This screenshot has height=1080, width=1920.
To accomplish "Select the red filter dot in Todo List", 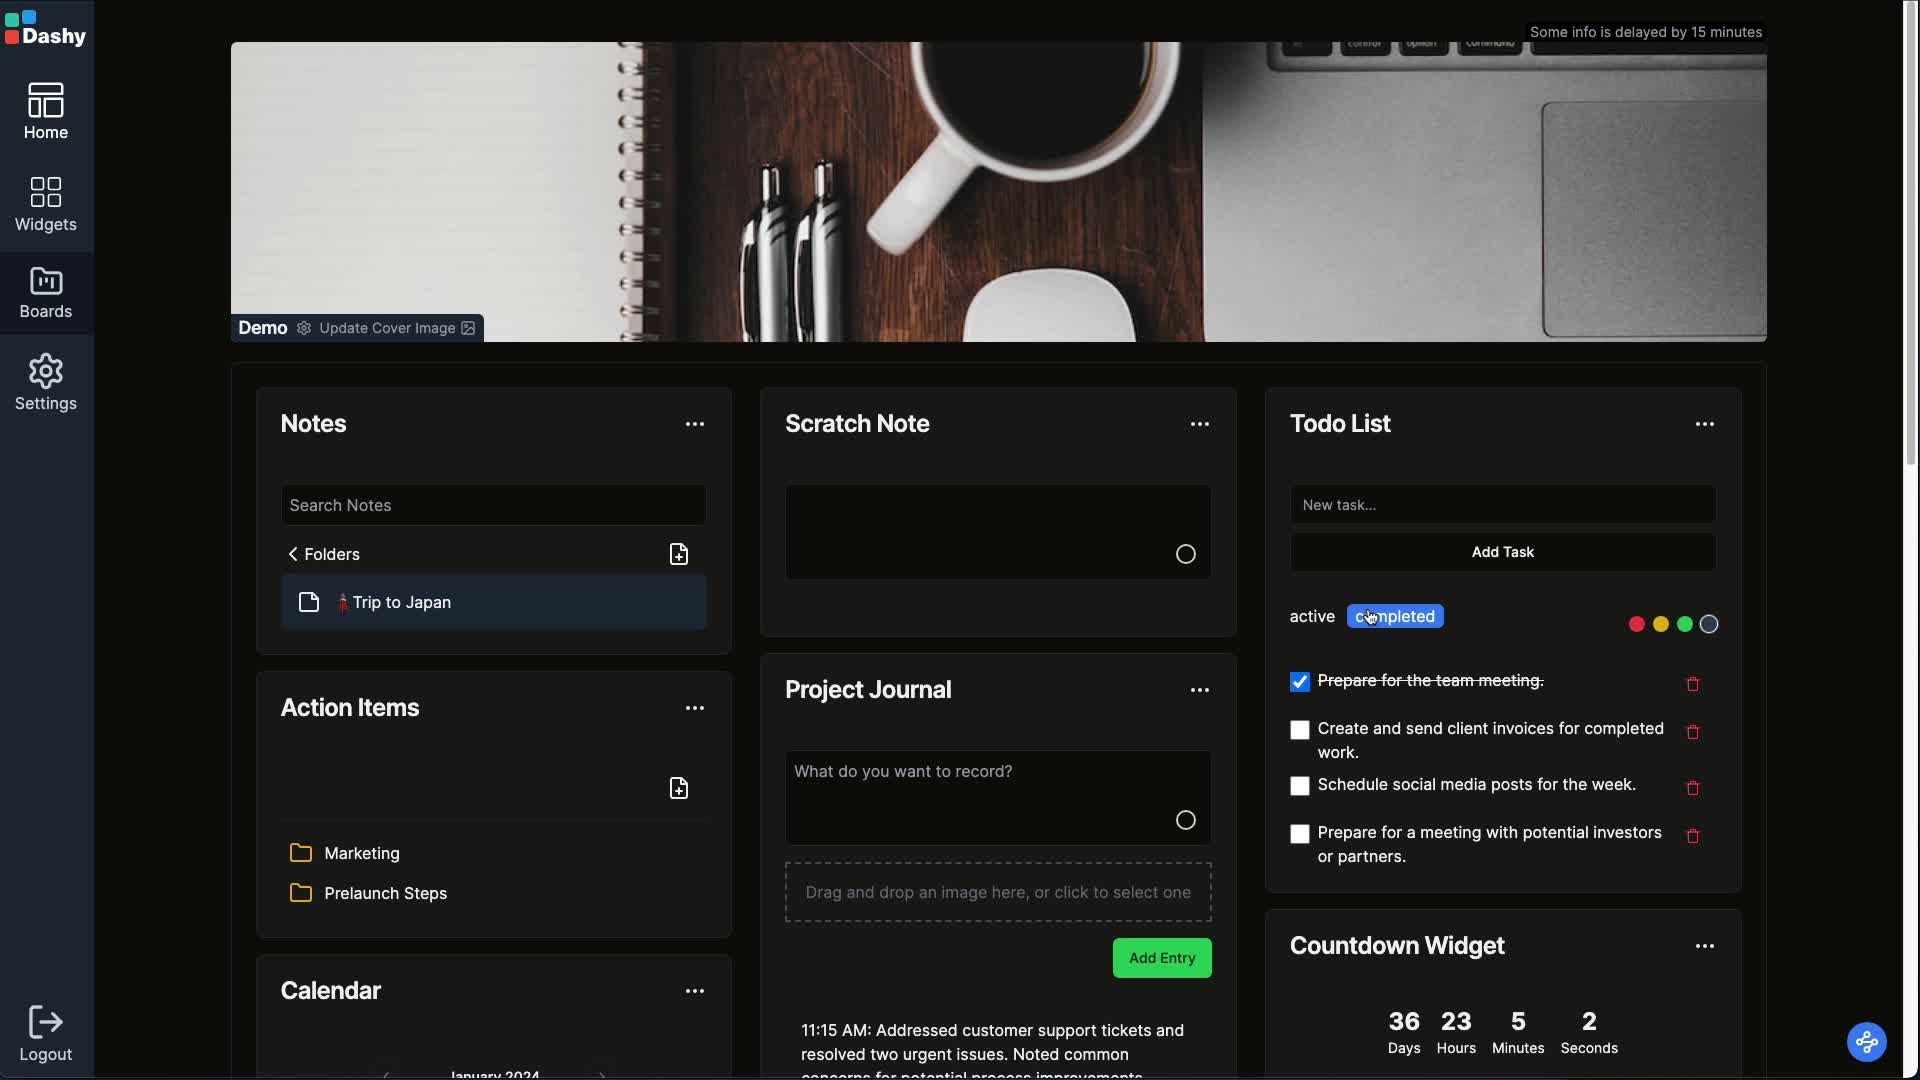I will 1636,623.
